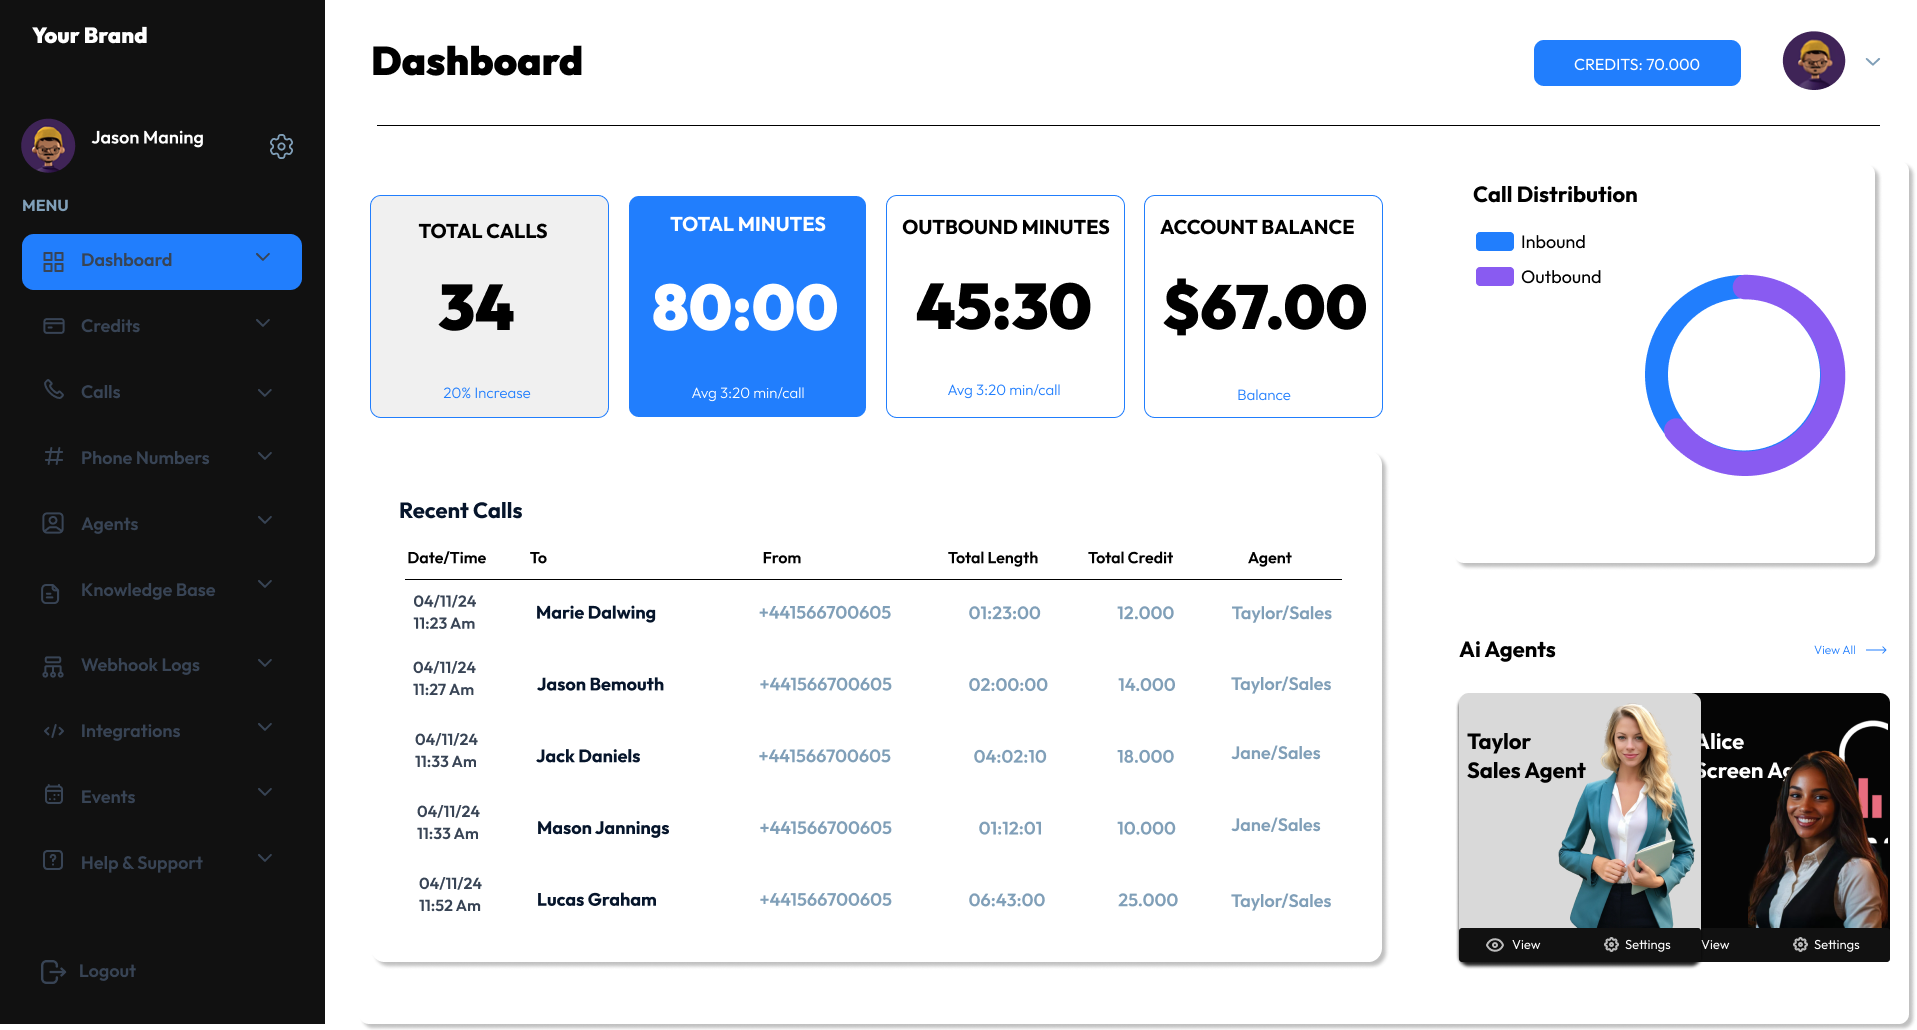1917x1030 pixels.
Task: Click the Help & Support question icon
Action: [x=54, y=860]
